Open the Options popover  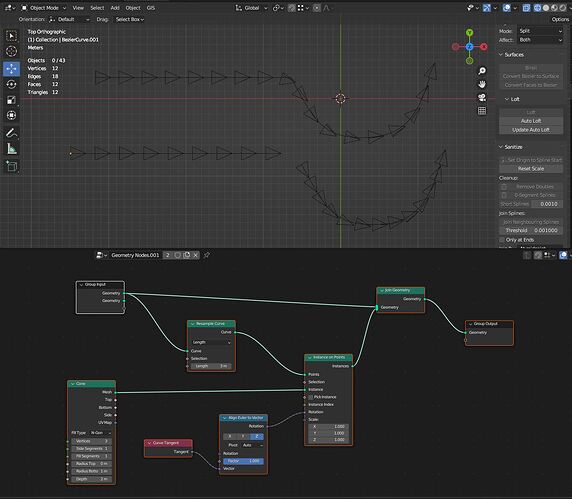tap(560, 19)
